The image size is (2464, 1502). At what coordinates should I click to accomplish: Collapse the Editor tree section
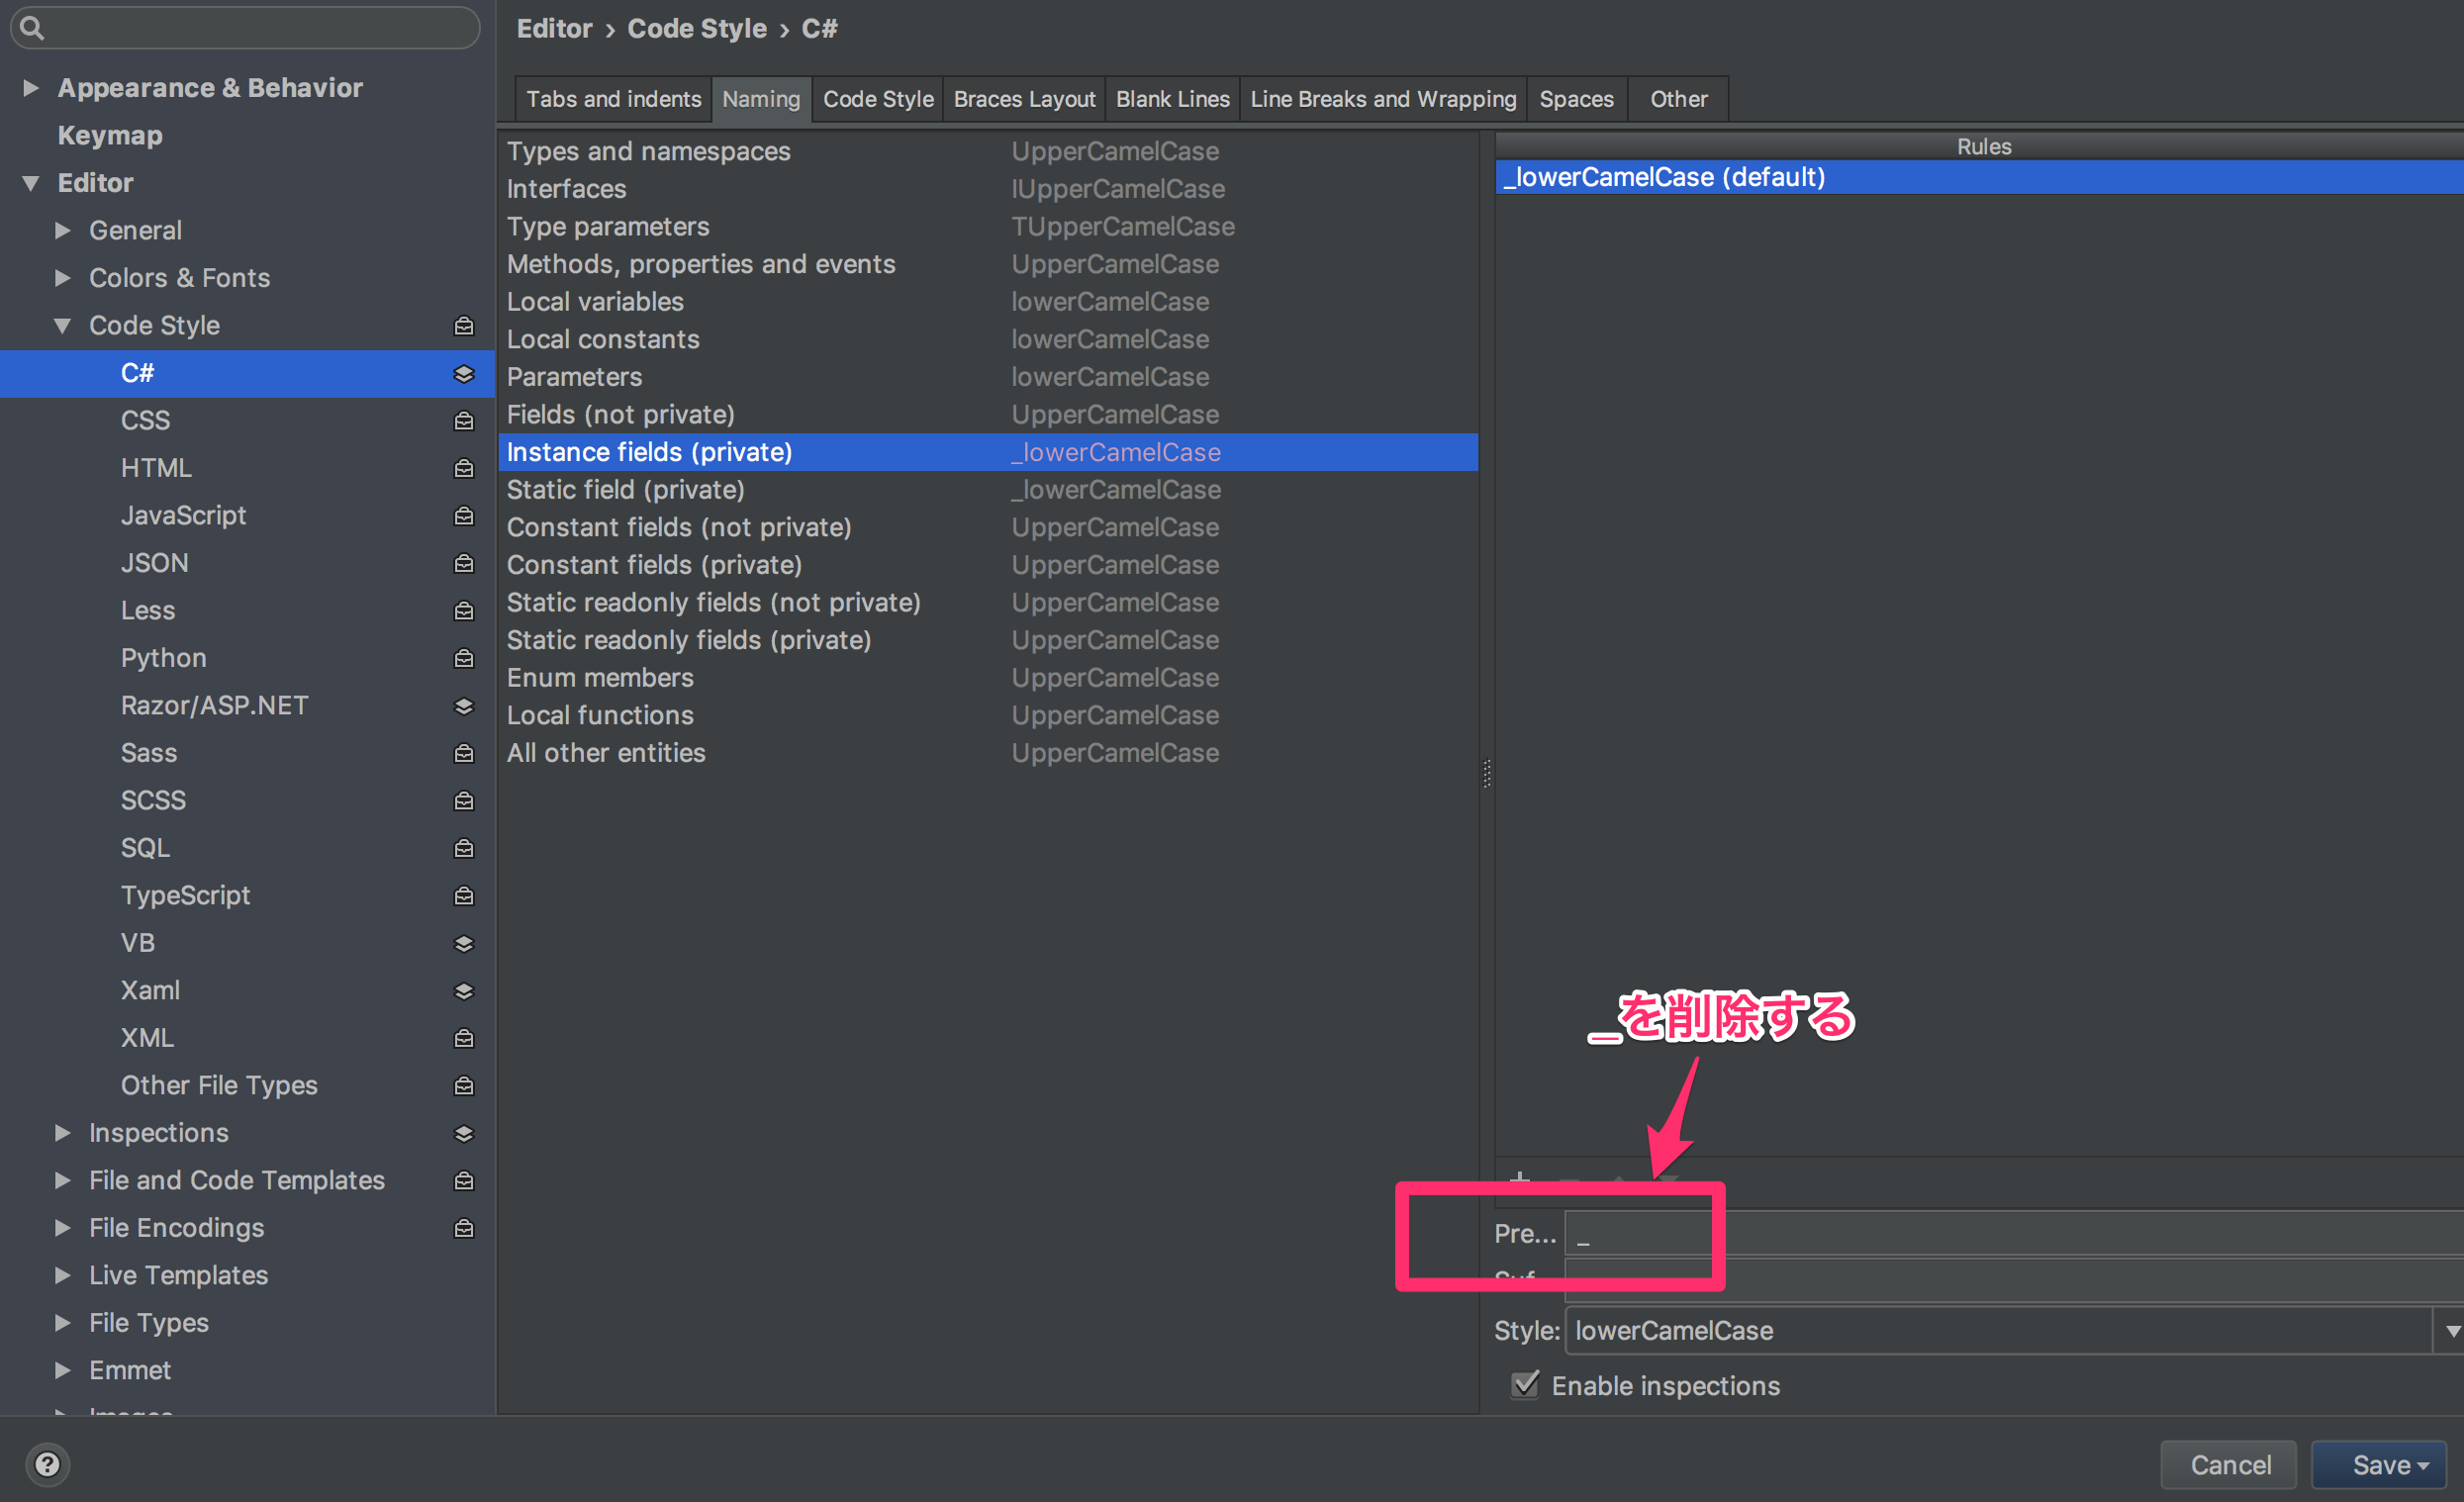coord(31,183)
